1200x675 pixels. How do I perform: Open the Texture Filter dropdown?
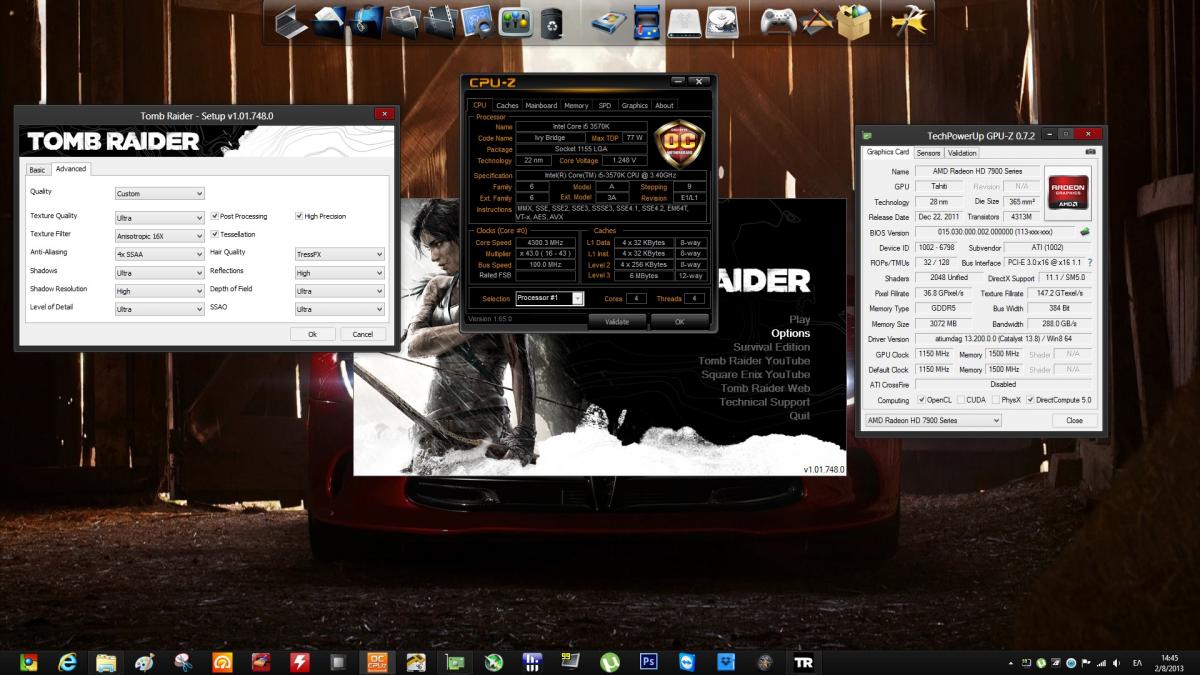[160, 235]
